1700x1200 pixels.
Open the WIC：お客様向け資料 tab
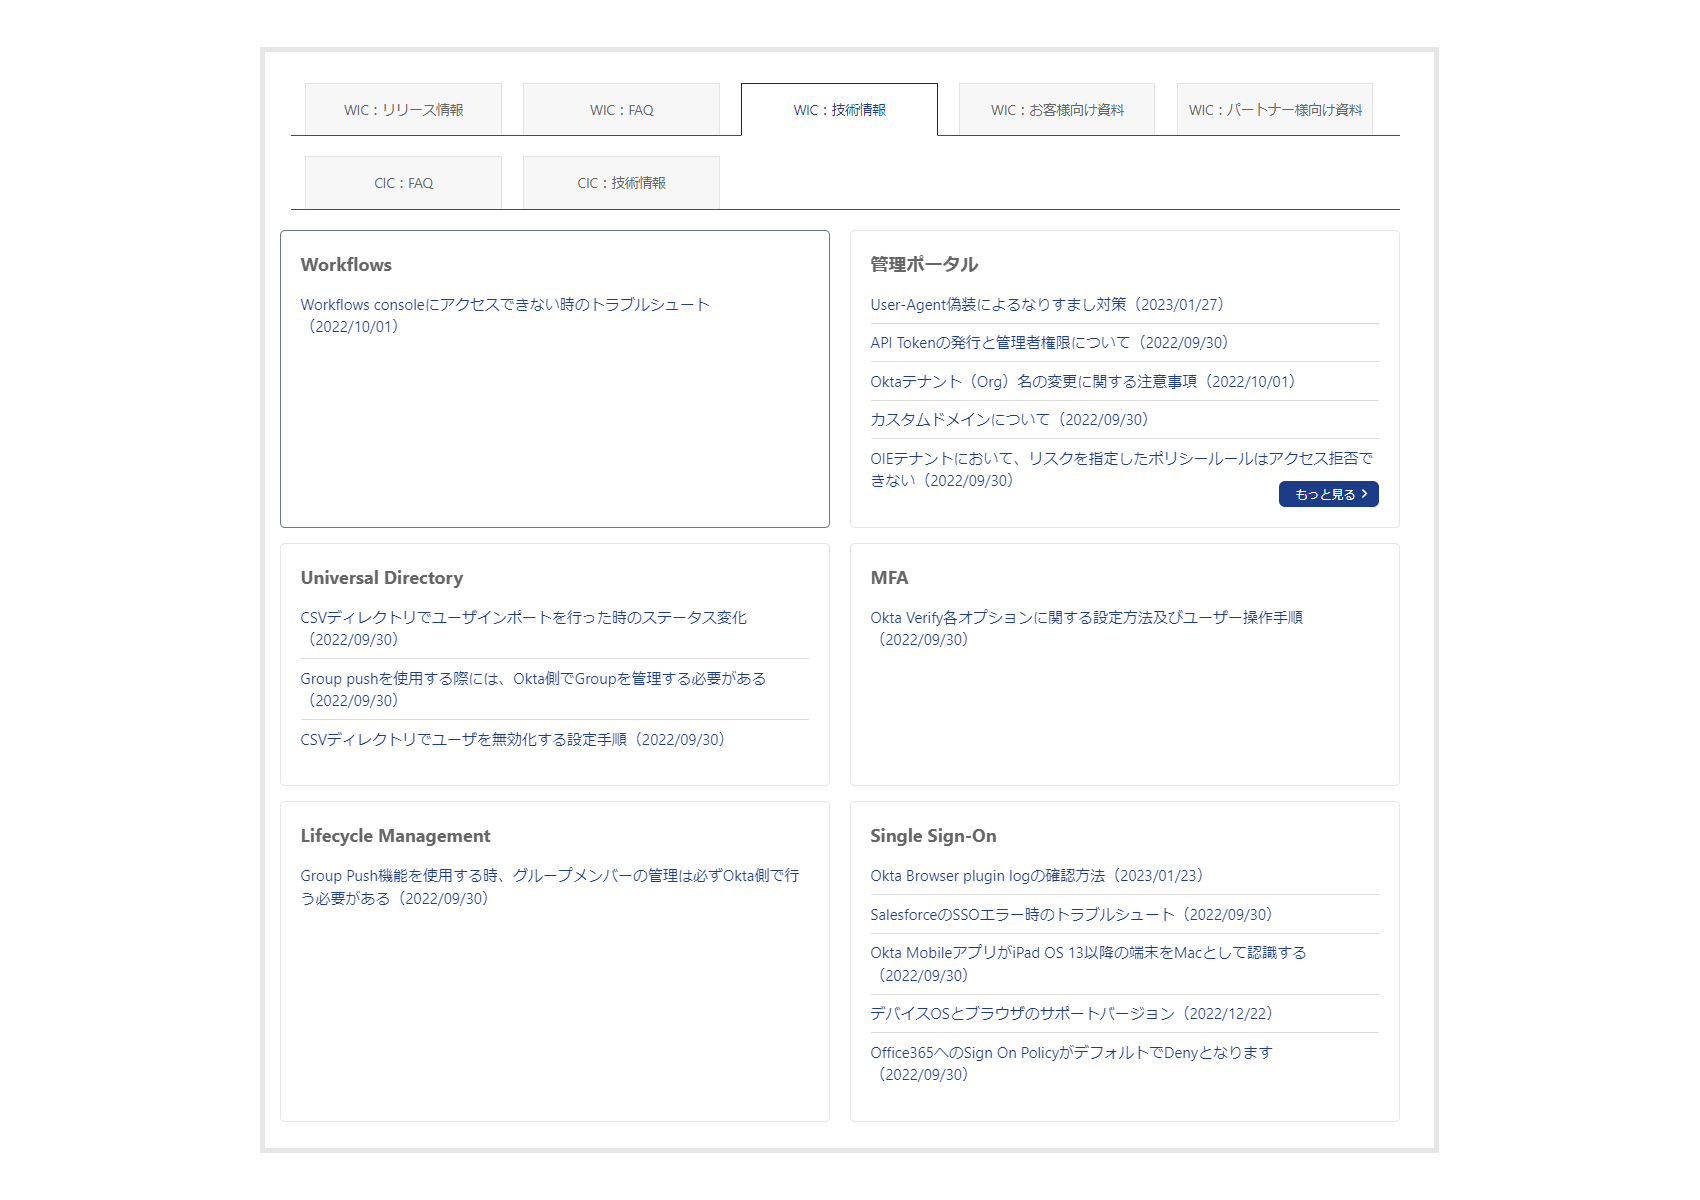tap(1057, 110)
